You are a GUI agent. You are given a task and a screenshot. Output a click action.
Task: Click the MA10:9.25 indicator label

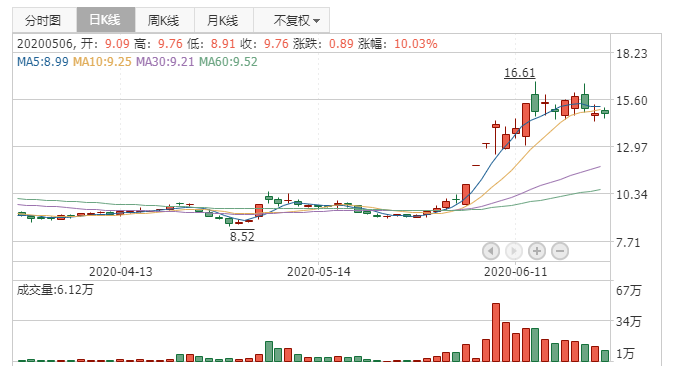(x=102, y=62)
